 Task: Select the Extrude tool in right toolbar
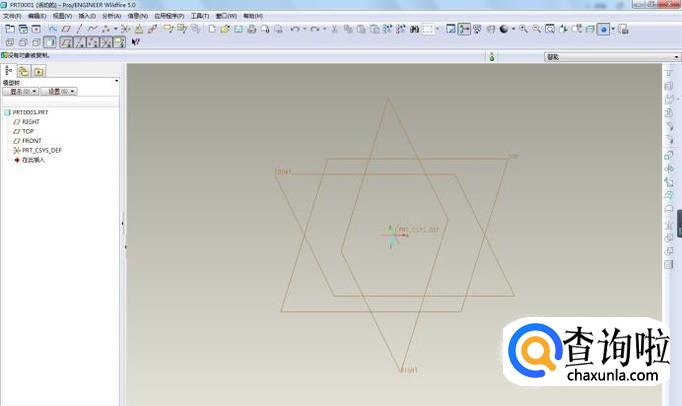coord(669,155)
